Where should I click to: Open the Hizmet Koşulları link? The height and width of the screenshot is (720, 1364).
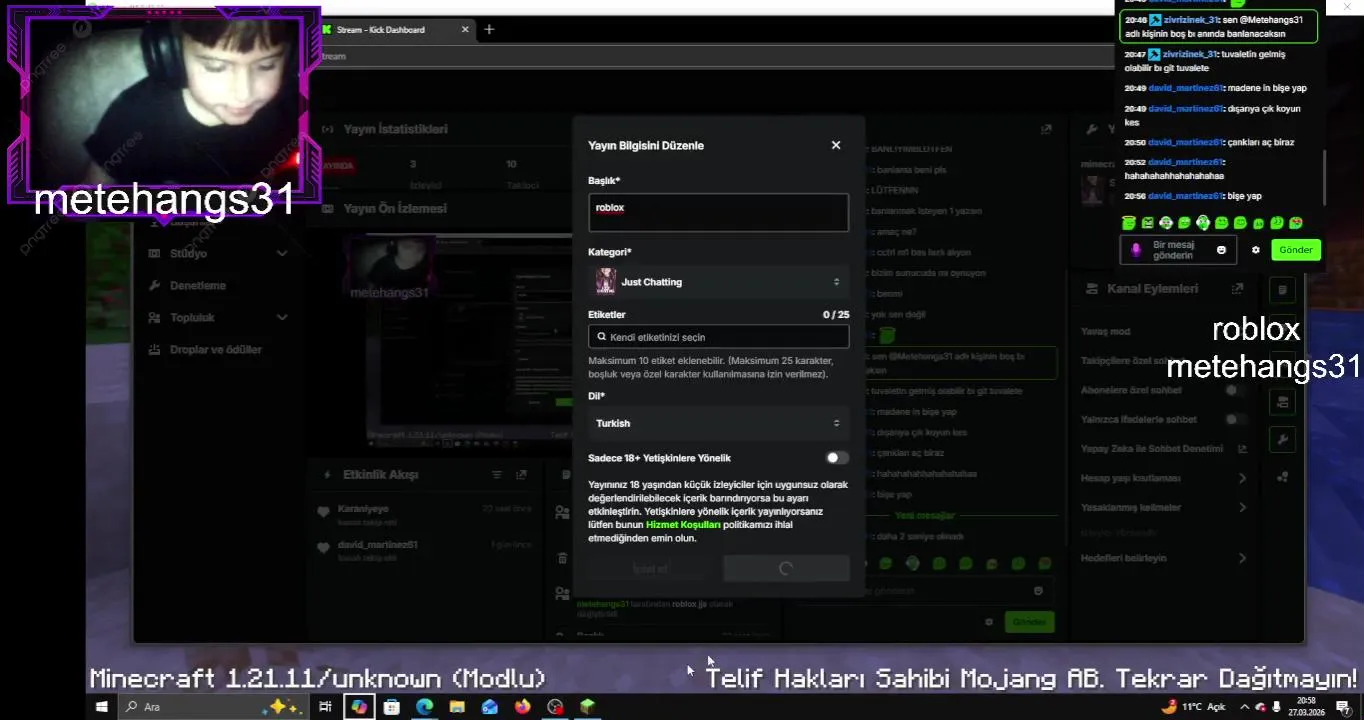pyautogui.click(x=683, y=524)
